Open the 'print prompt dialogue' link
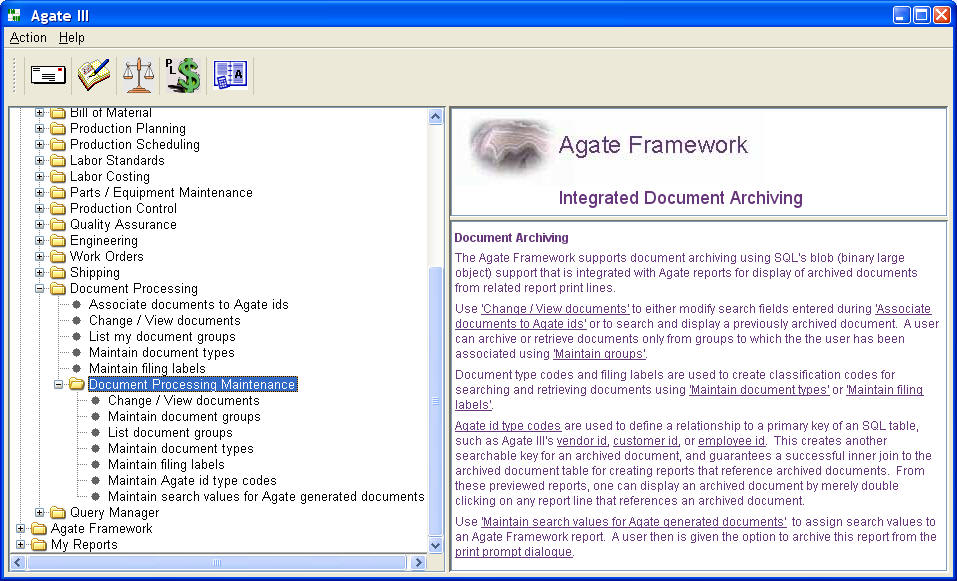Screen dimensions: 957x581 coord(513,552)
